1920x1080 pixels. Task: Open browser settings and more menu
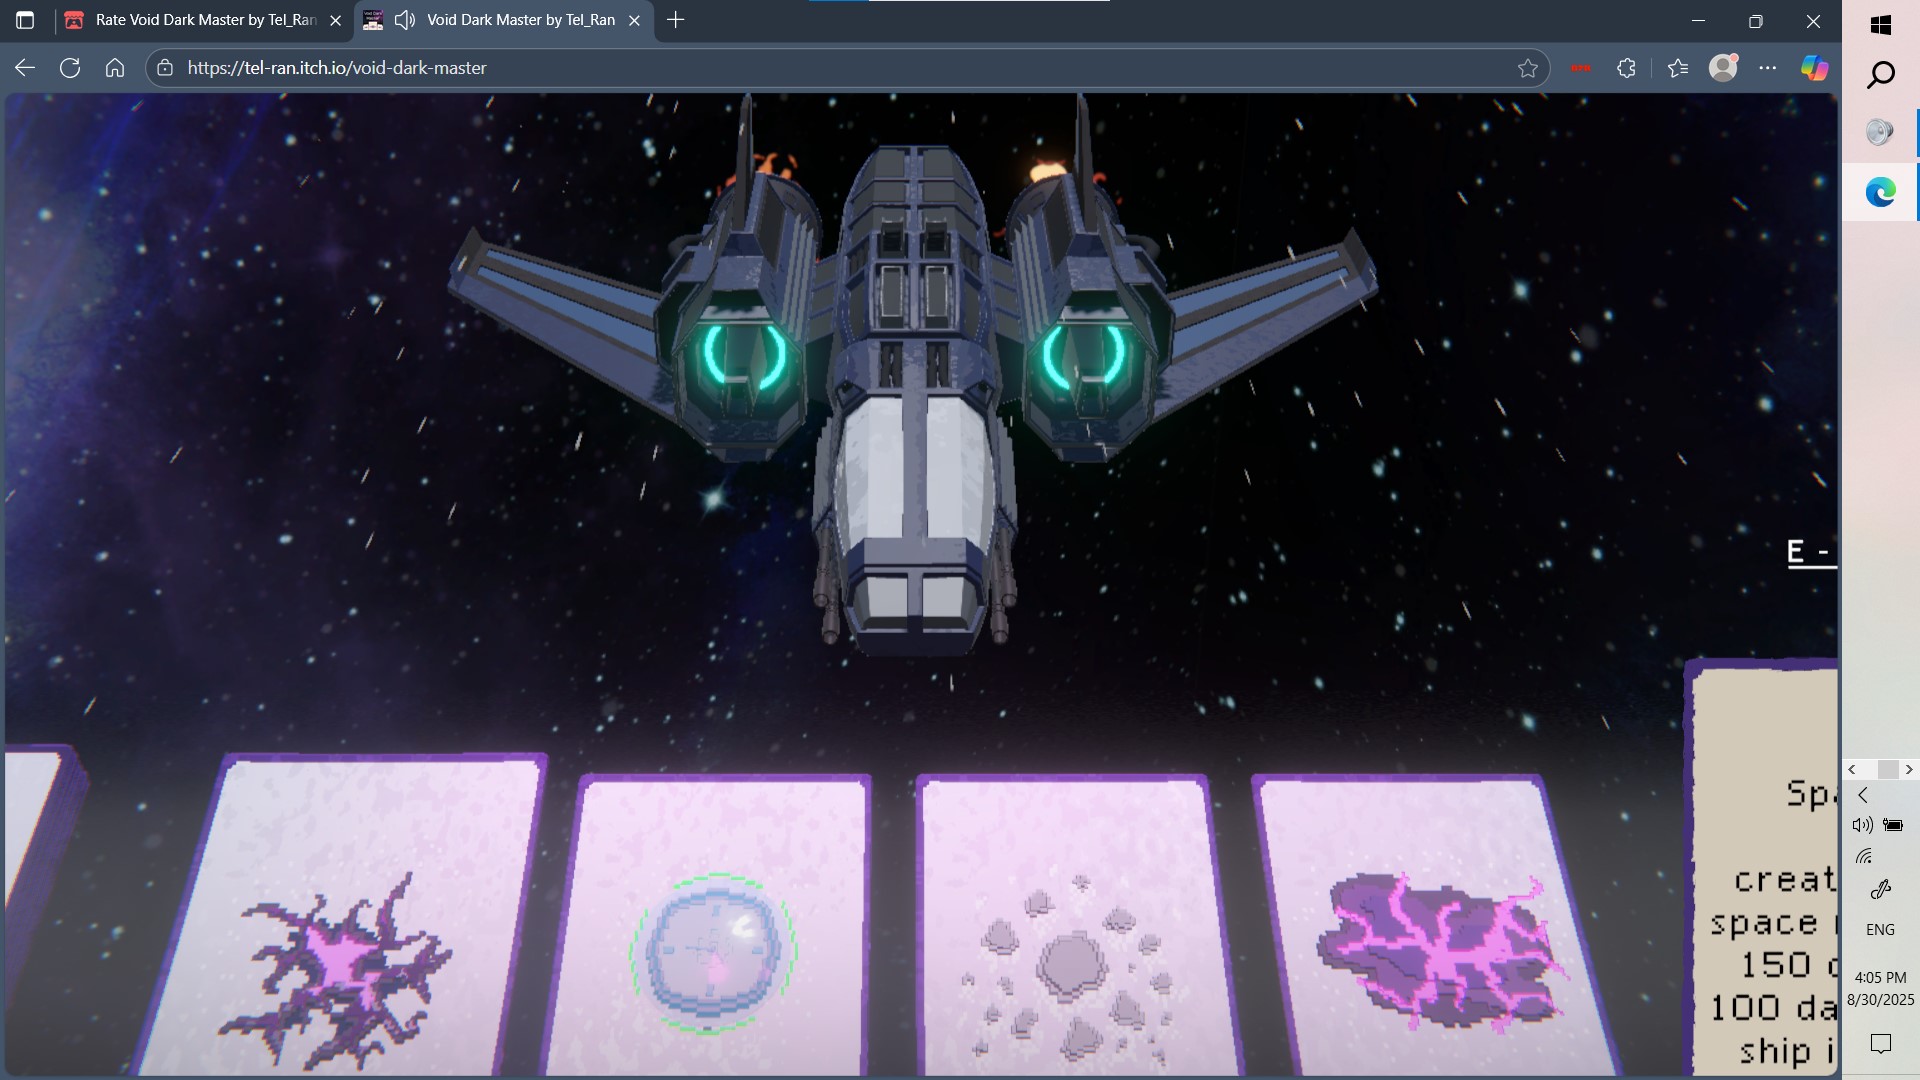coord(1768,68)
